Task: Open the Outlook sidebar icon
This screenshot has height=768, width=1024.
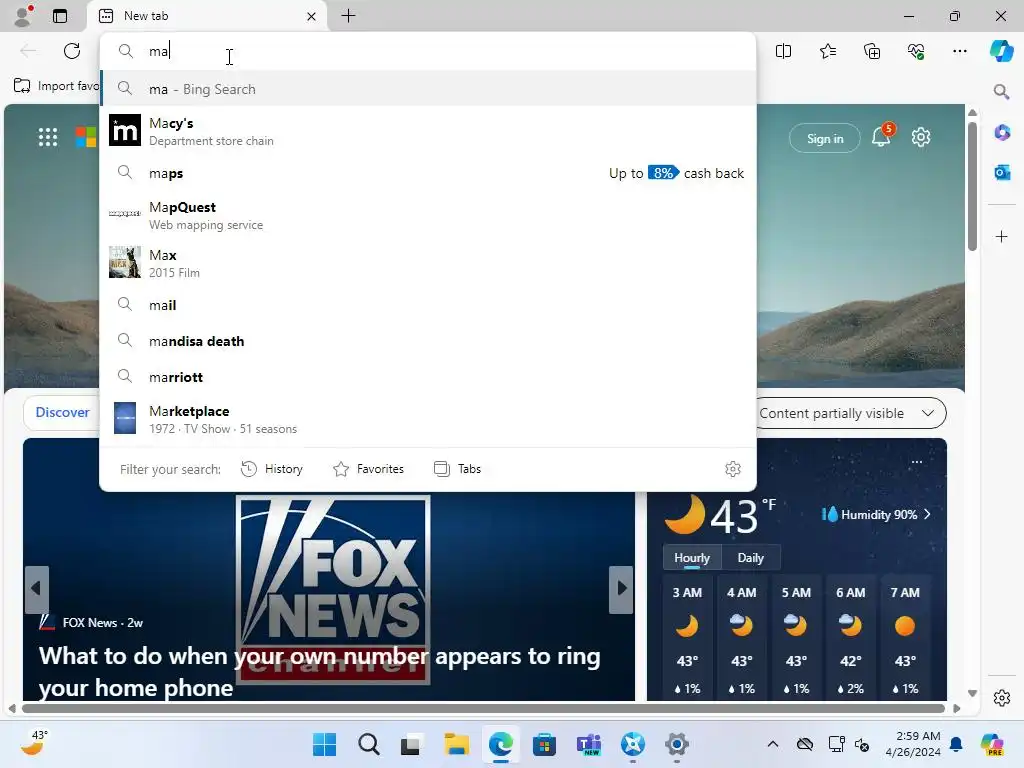Action: (1002, 172)
